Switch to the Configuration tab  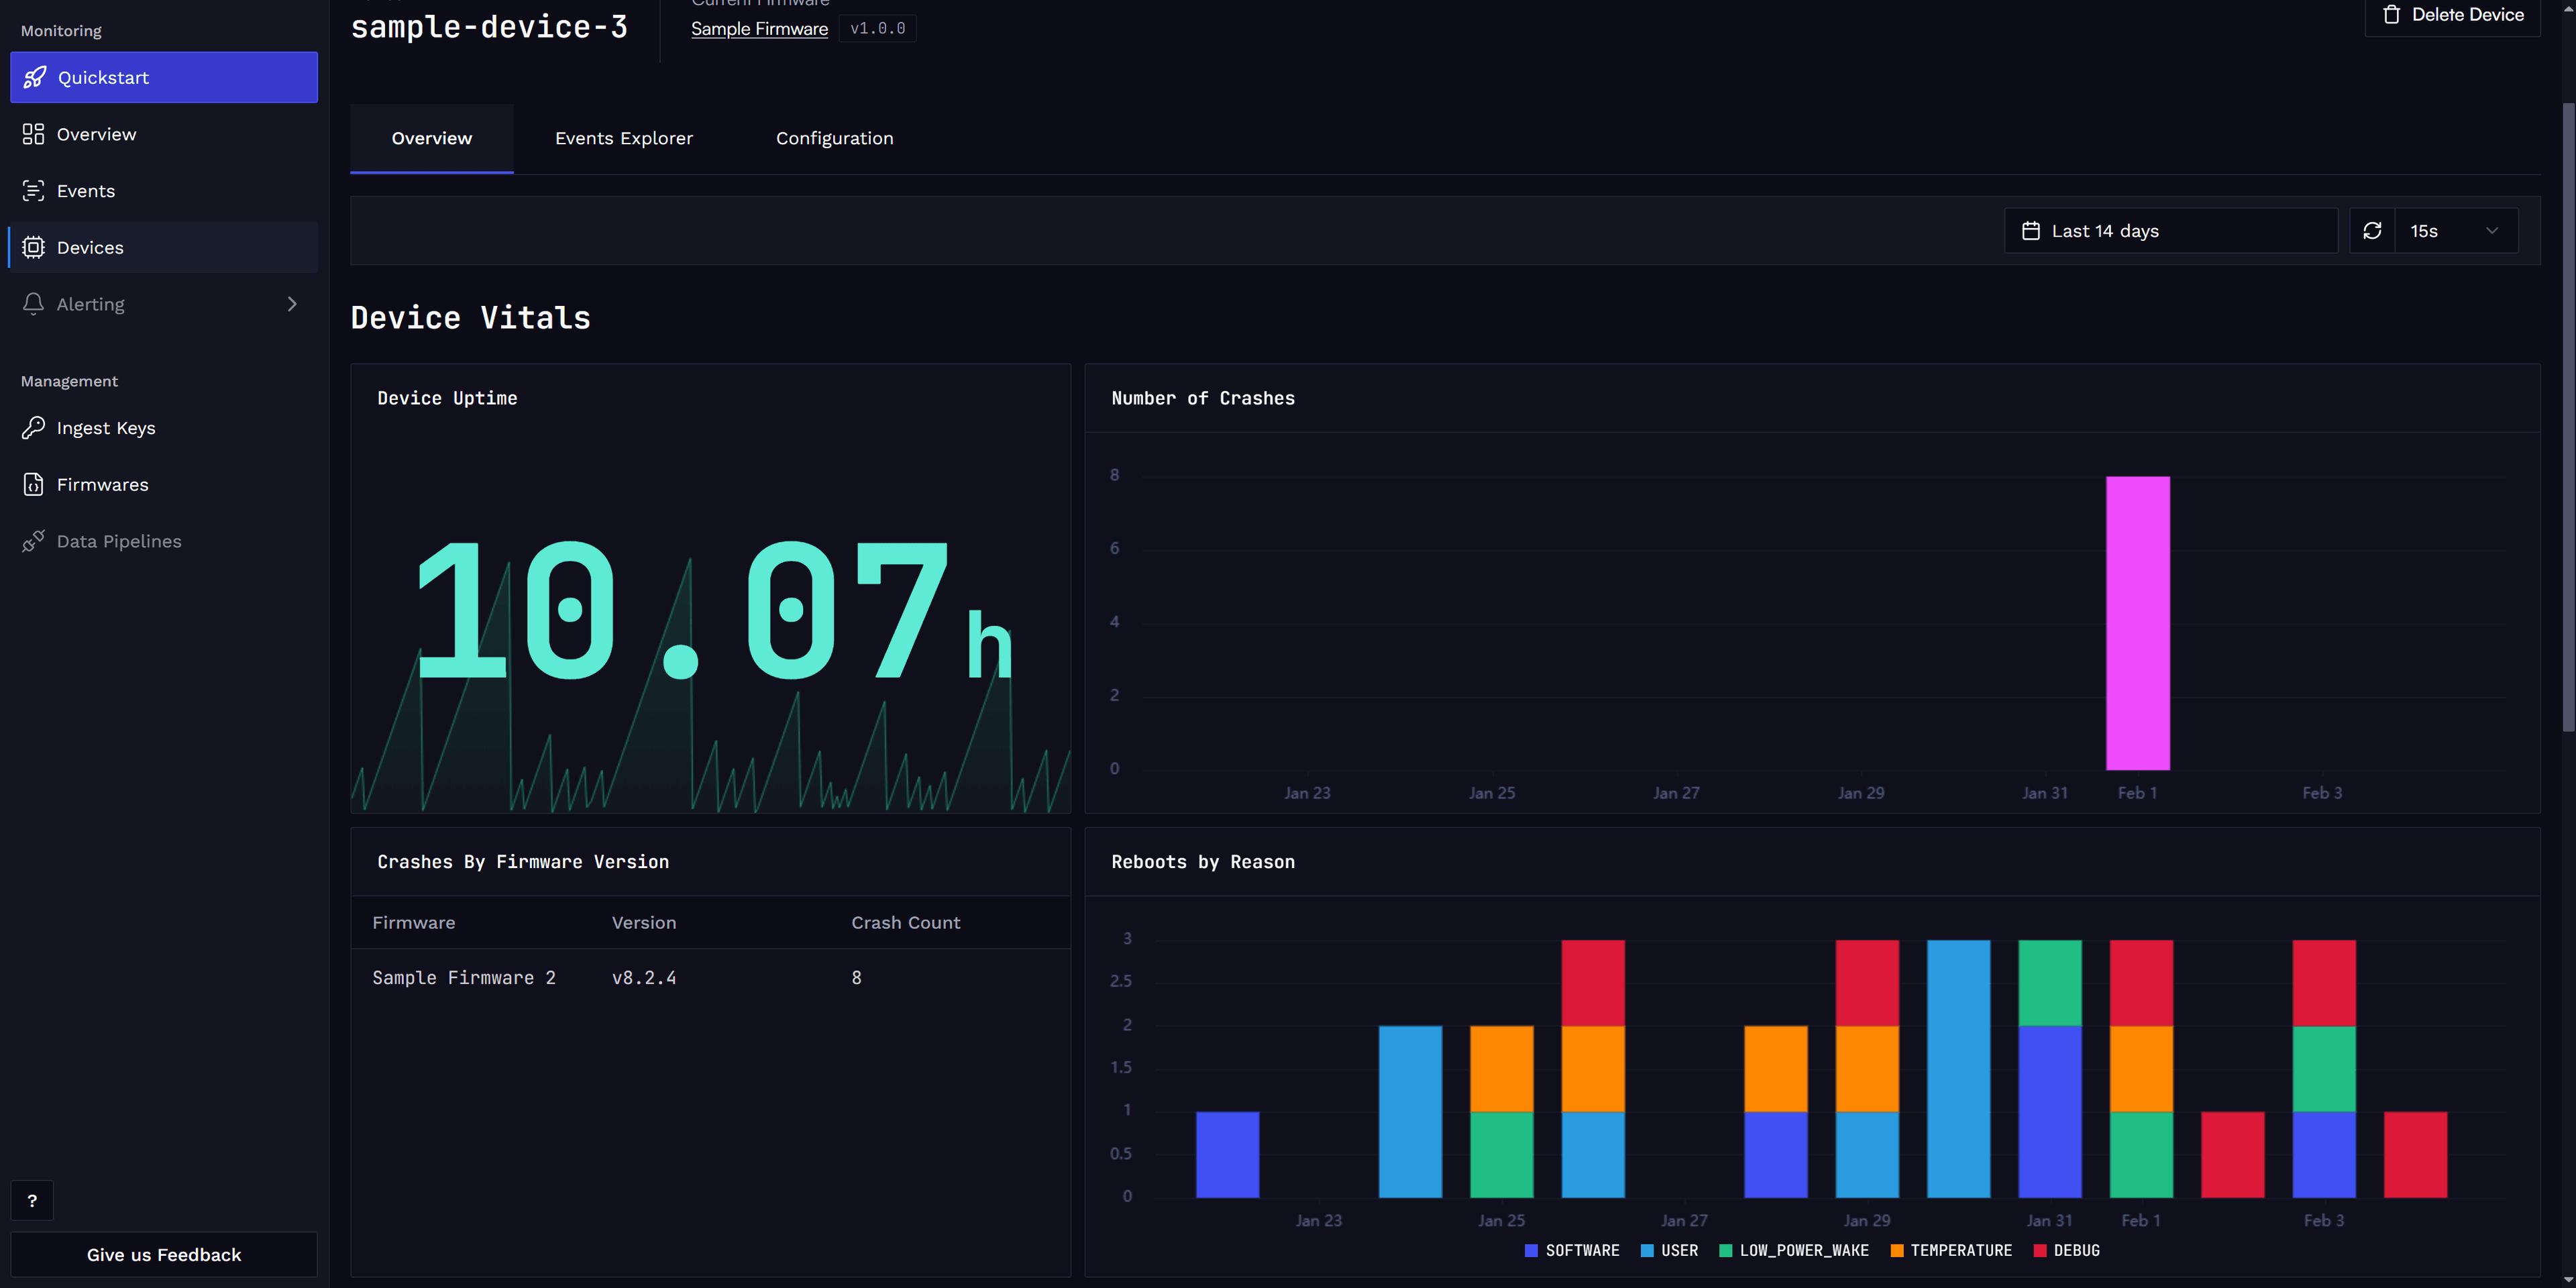(834, 138)
